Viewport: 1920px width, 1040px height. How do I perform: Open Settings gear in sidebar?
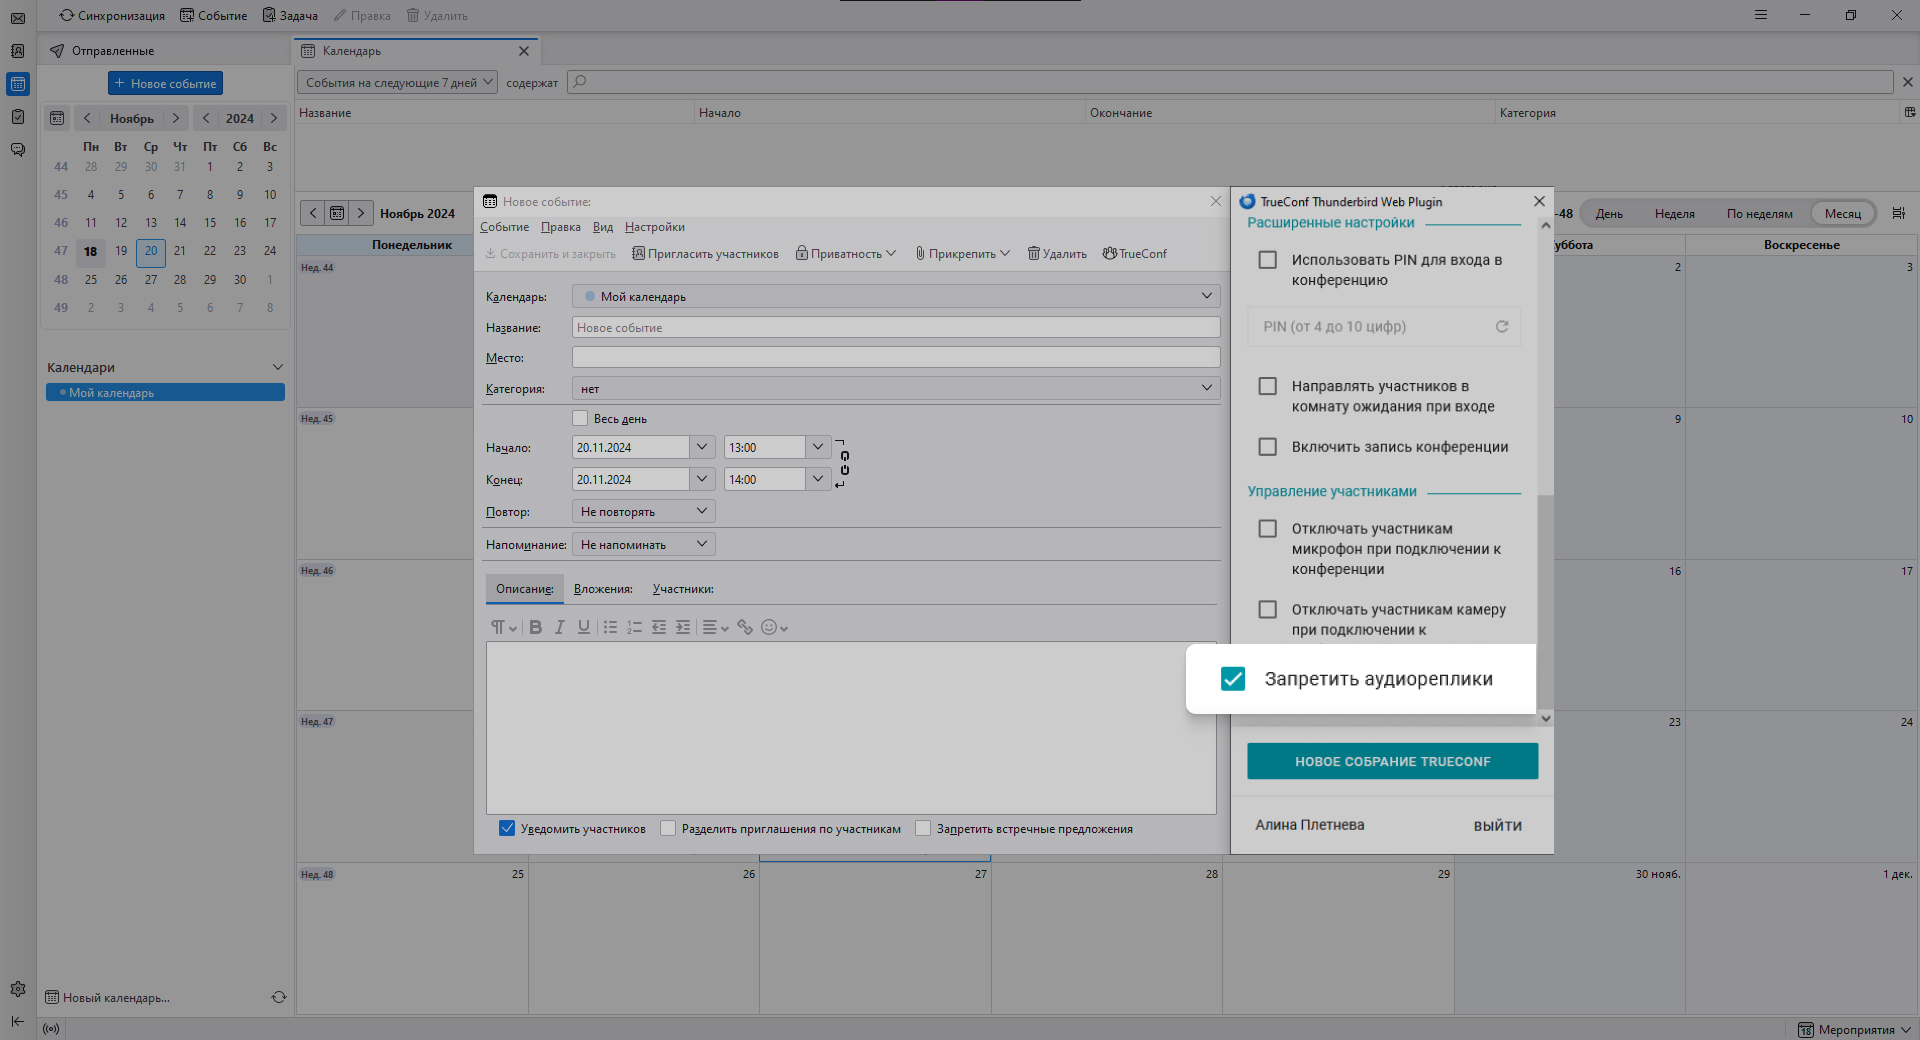[x=18, y=989]
